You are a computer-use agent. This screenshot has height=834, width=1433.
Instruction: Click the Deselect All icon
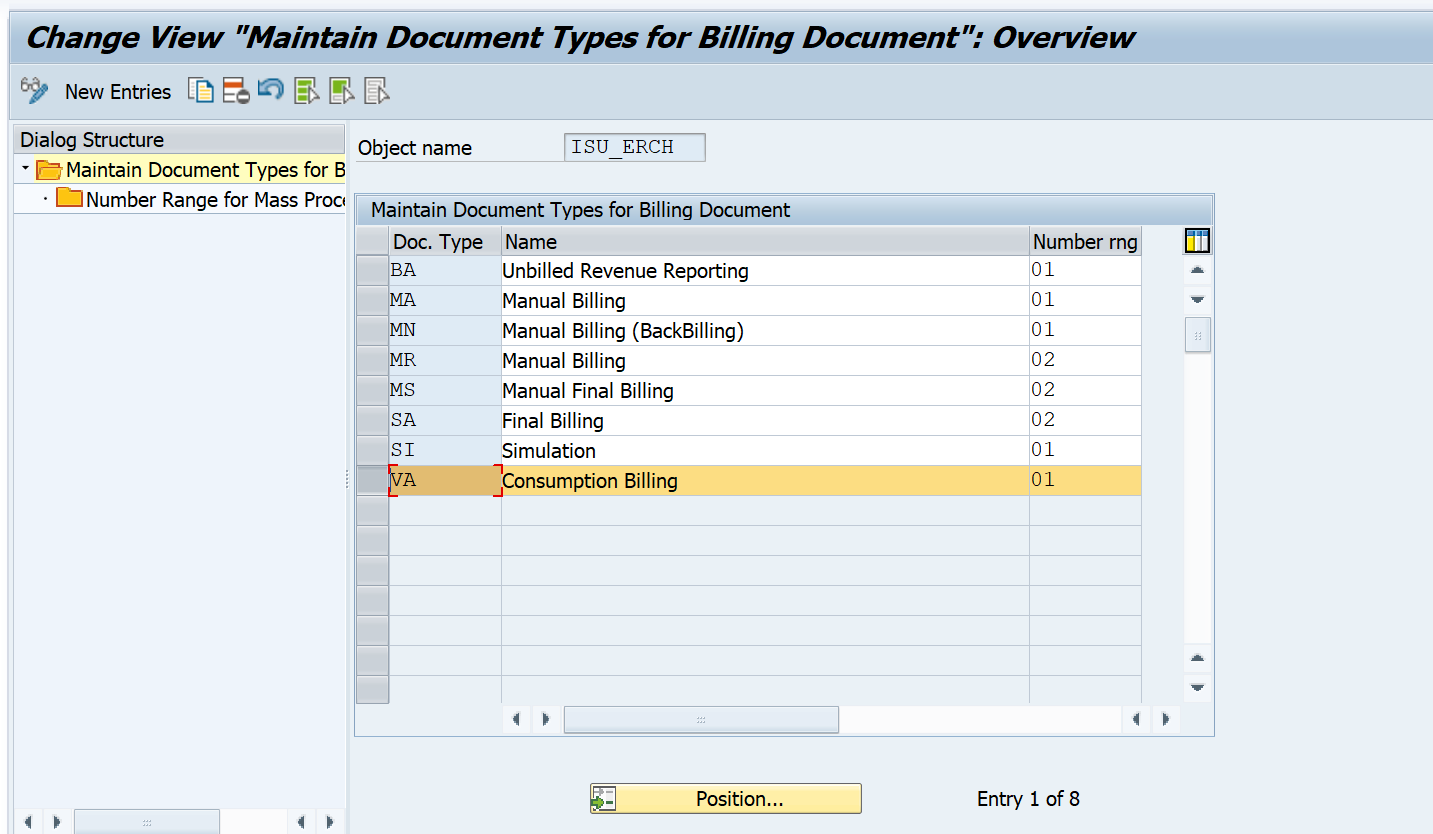pyautogui.click(x=376, y=91)
